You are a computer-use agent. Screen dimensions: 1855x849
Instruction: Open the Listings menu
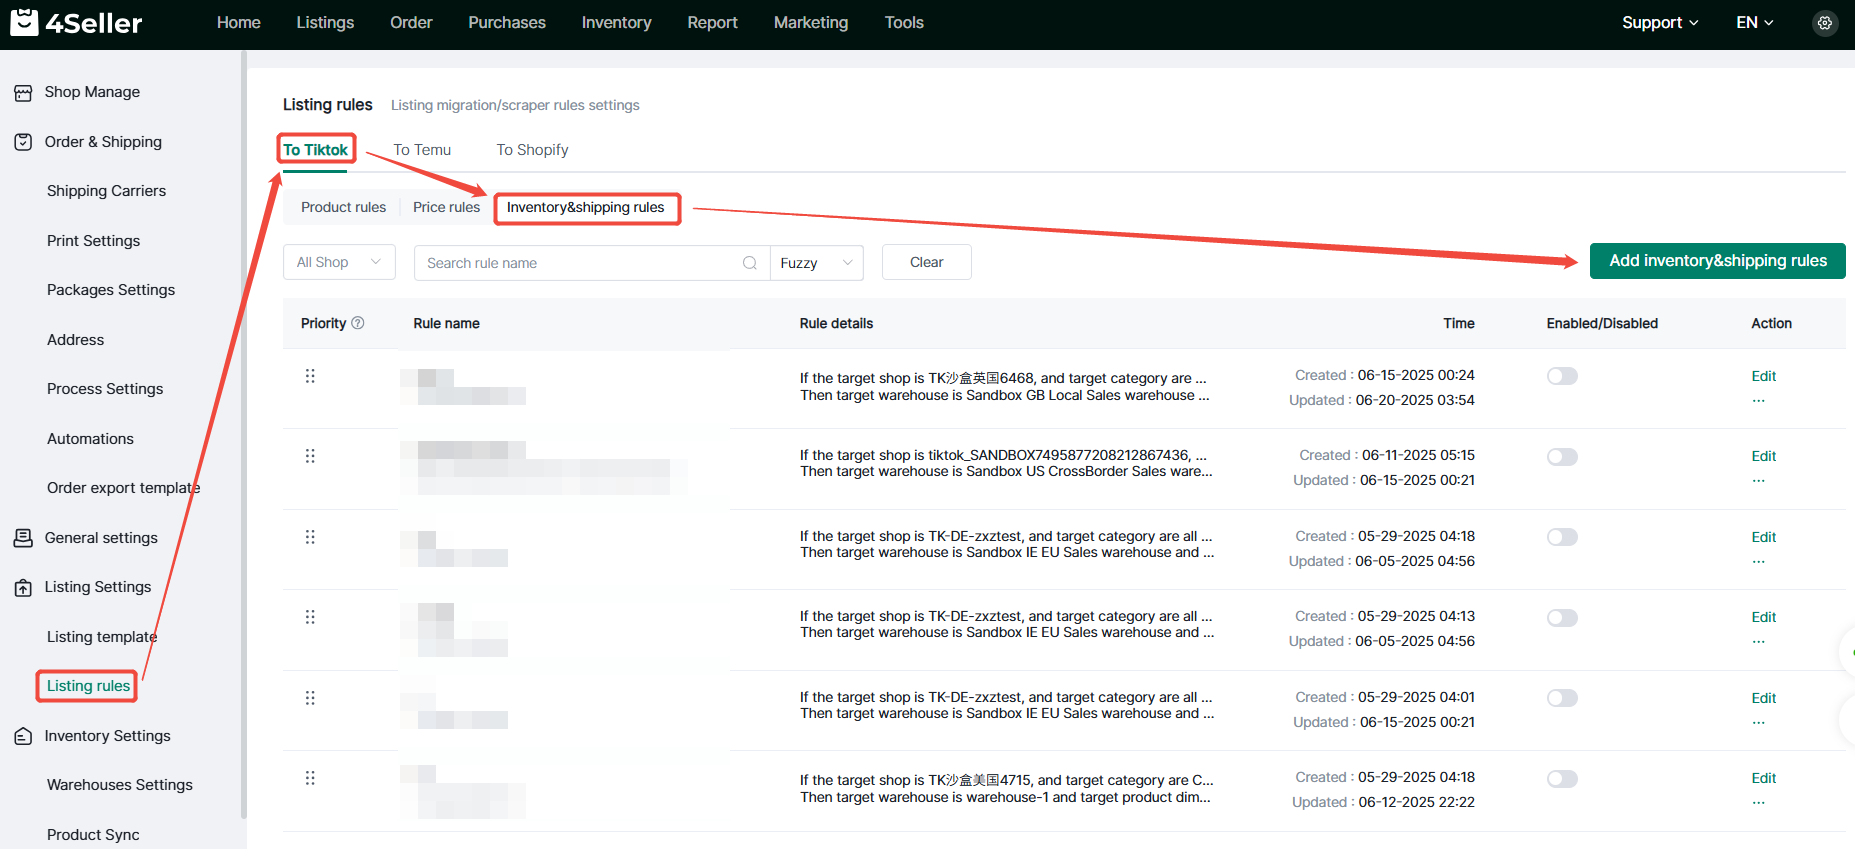[325, 22]
